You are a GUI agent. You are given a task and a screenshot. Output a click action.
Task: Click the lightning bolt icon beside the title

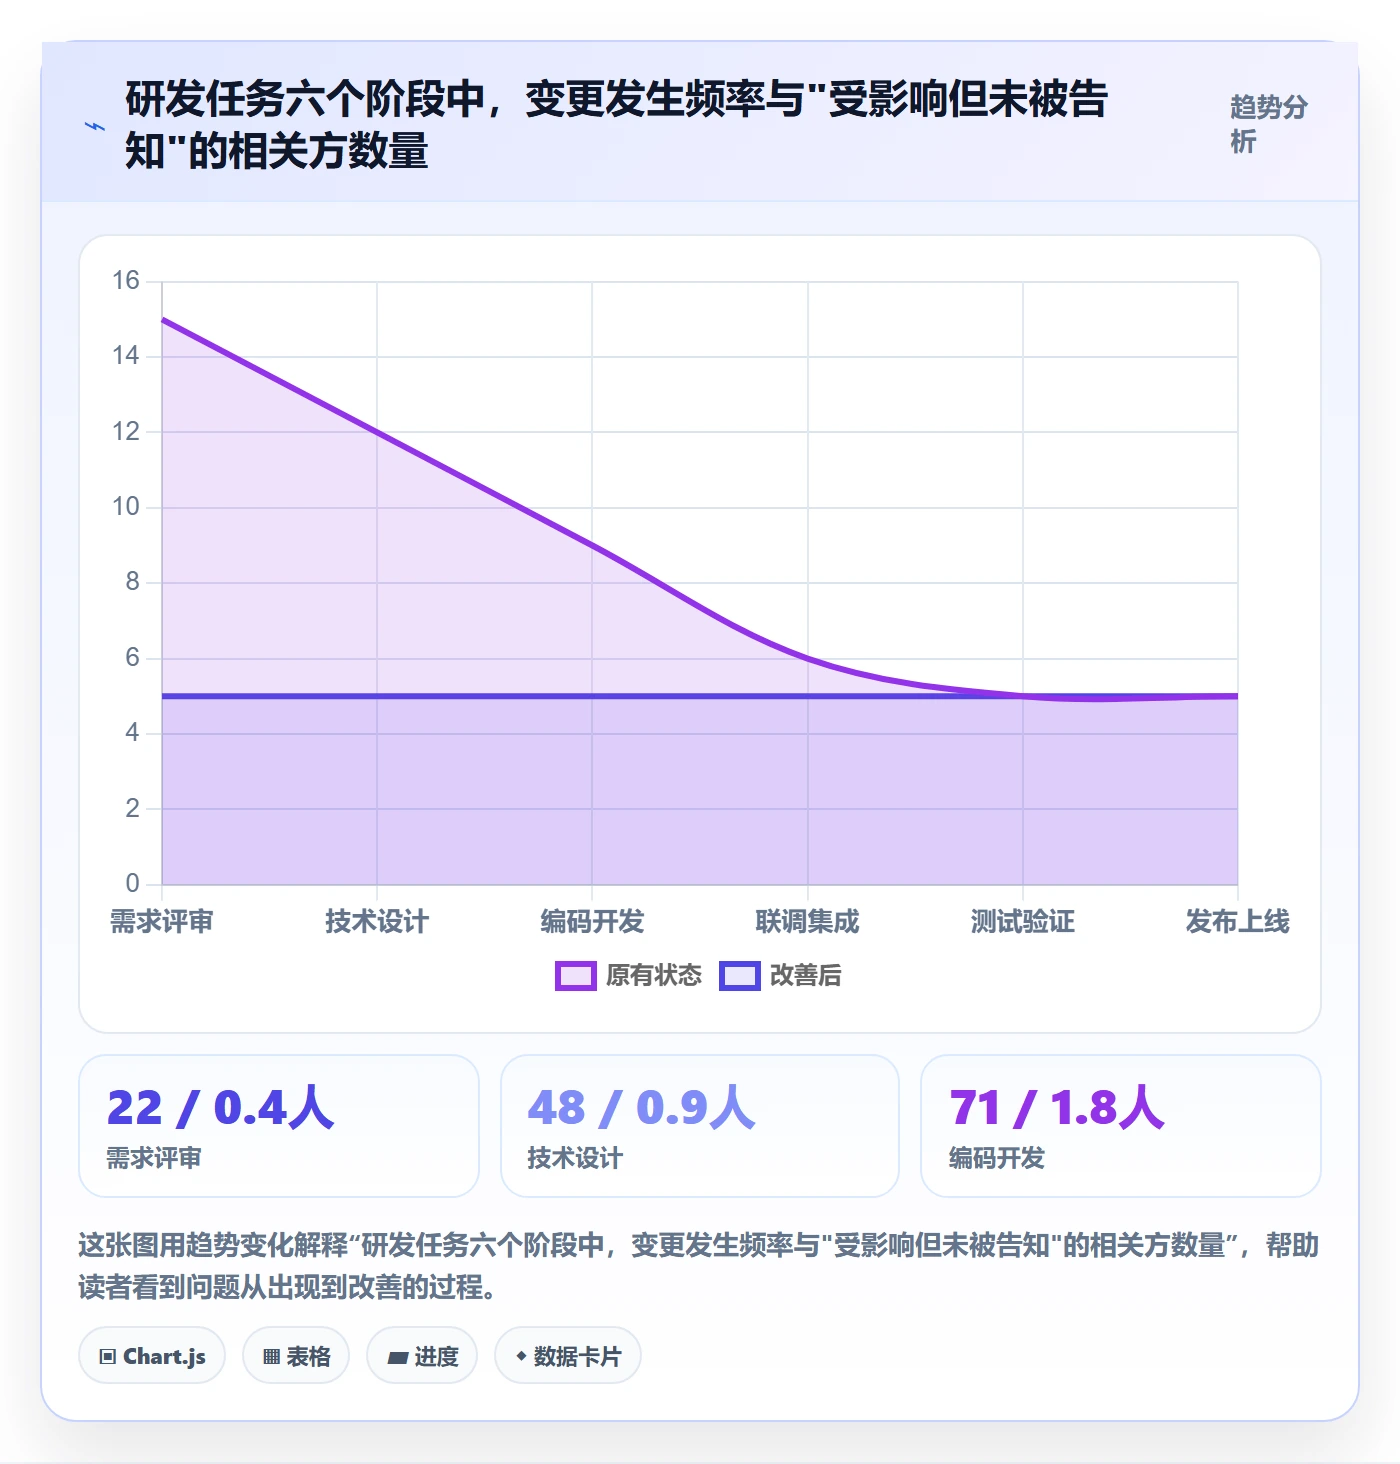(x=95, y=126)
